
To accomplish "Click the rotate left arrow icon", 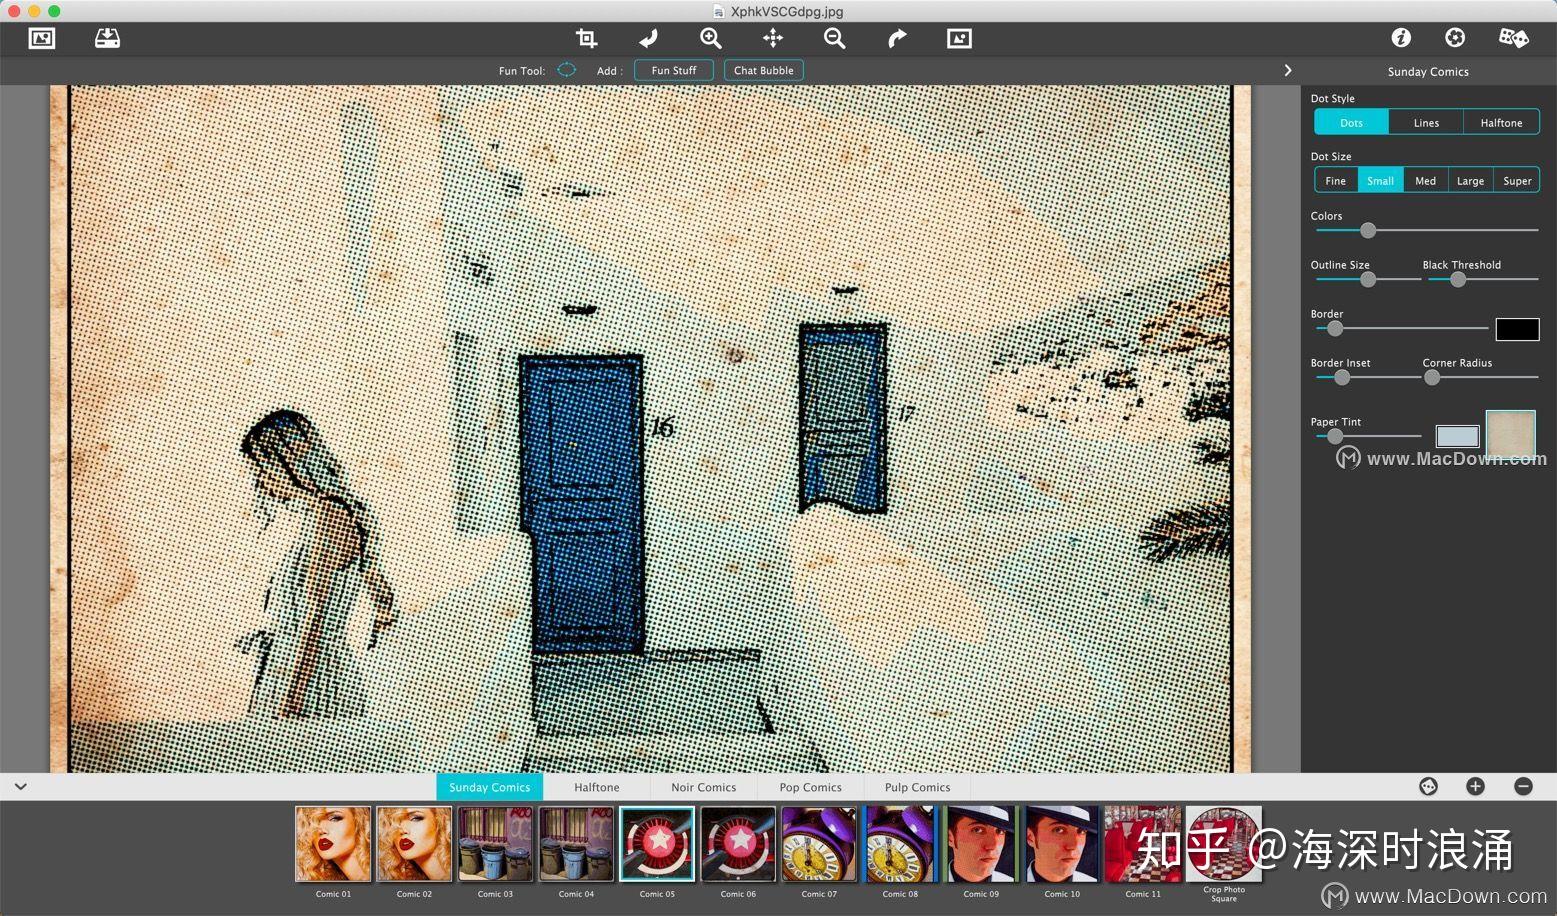I will coord(648,38).
